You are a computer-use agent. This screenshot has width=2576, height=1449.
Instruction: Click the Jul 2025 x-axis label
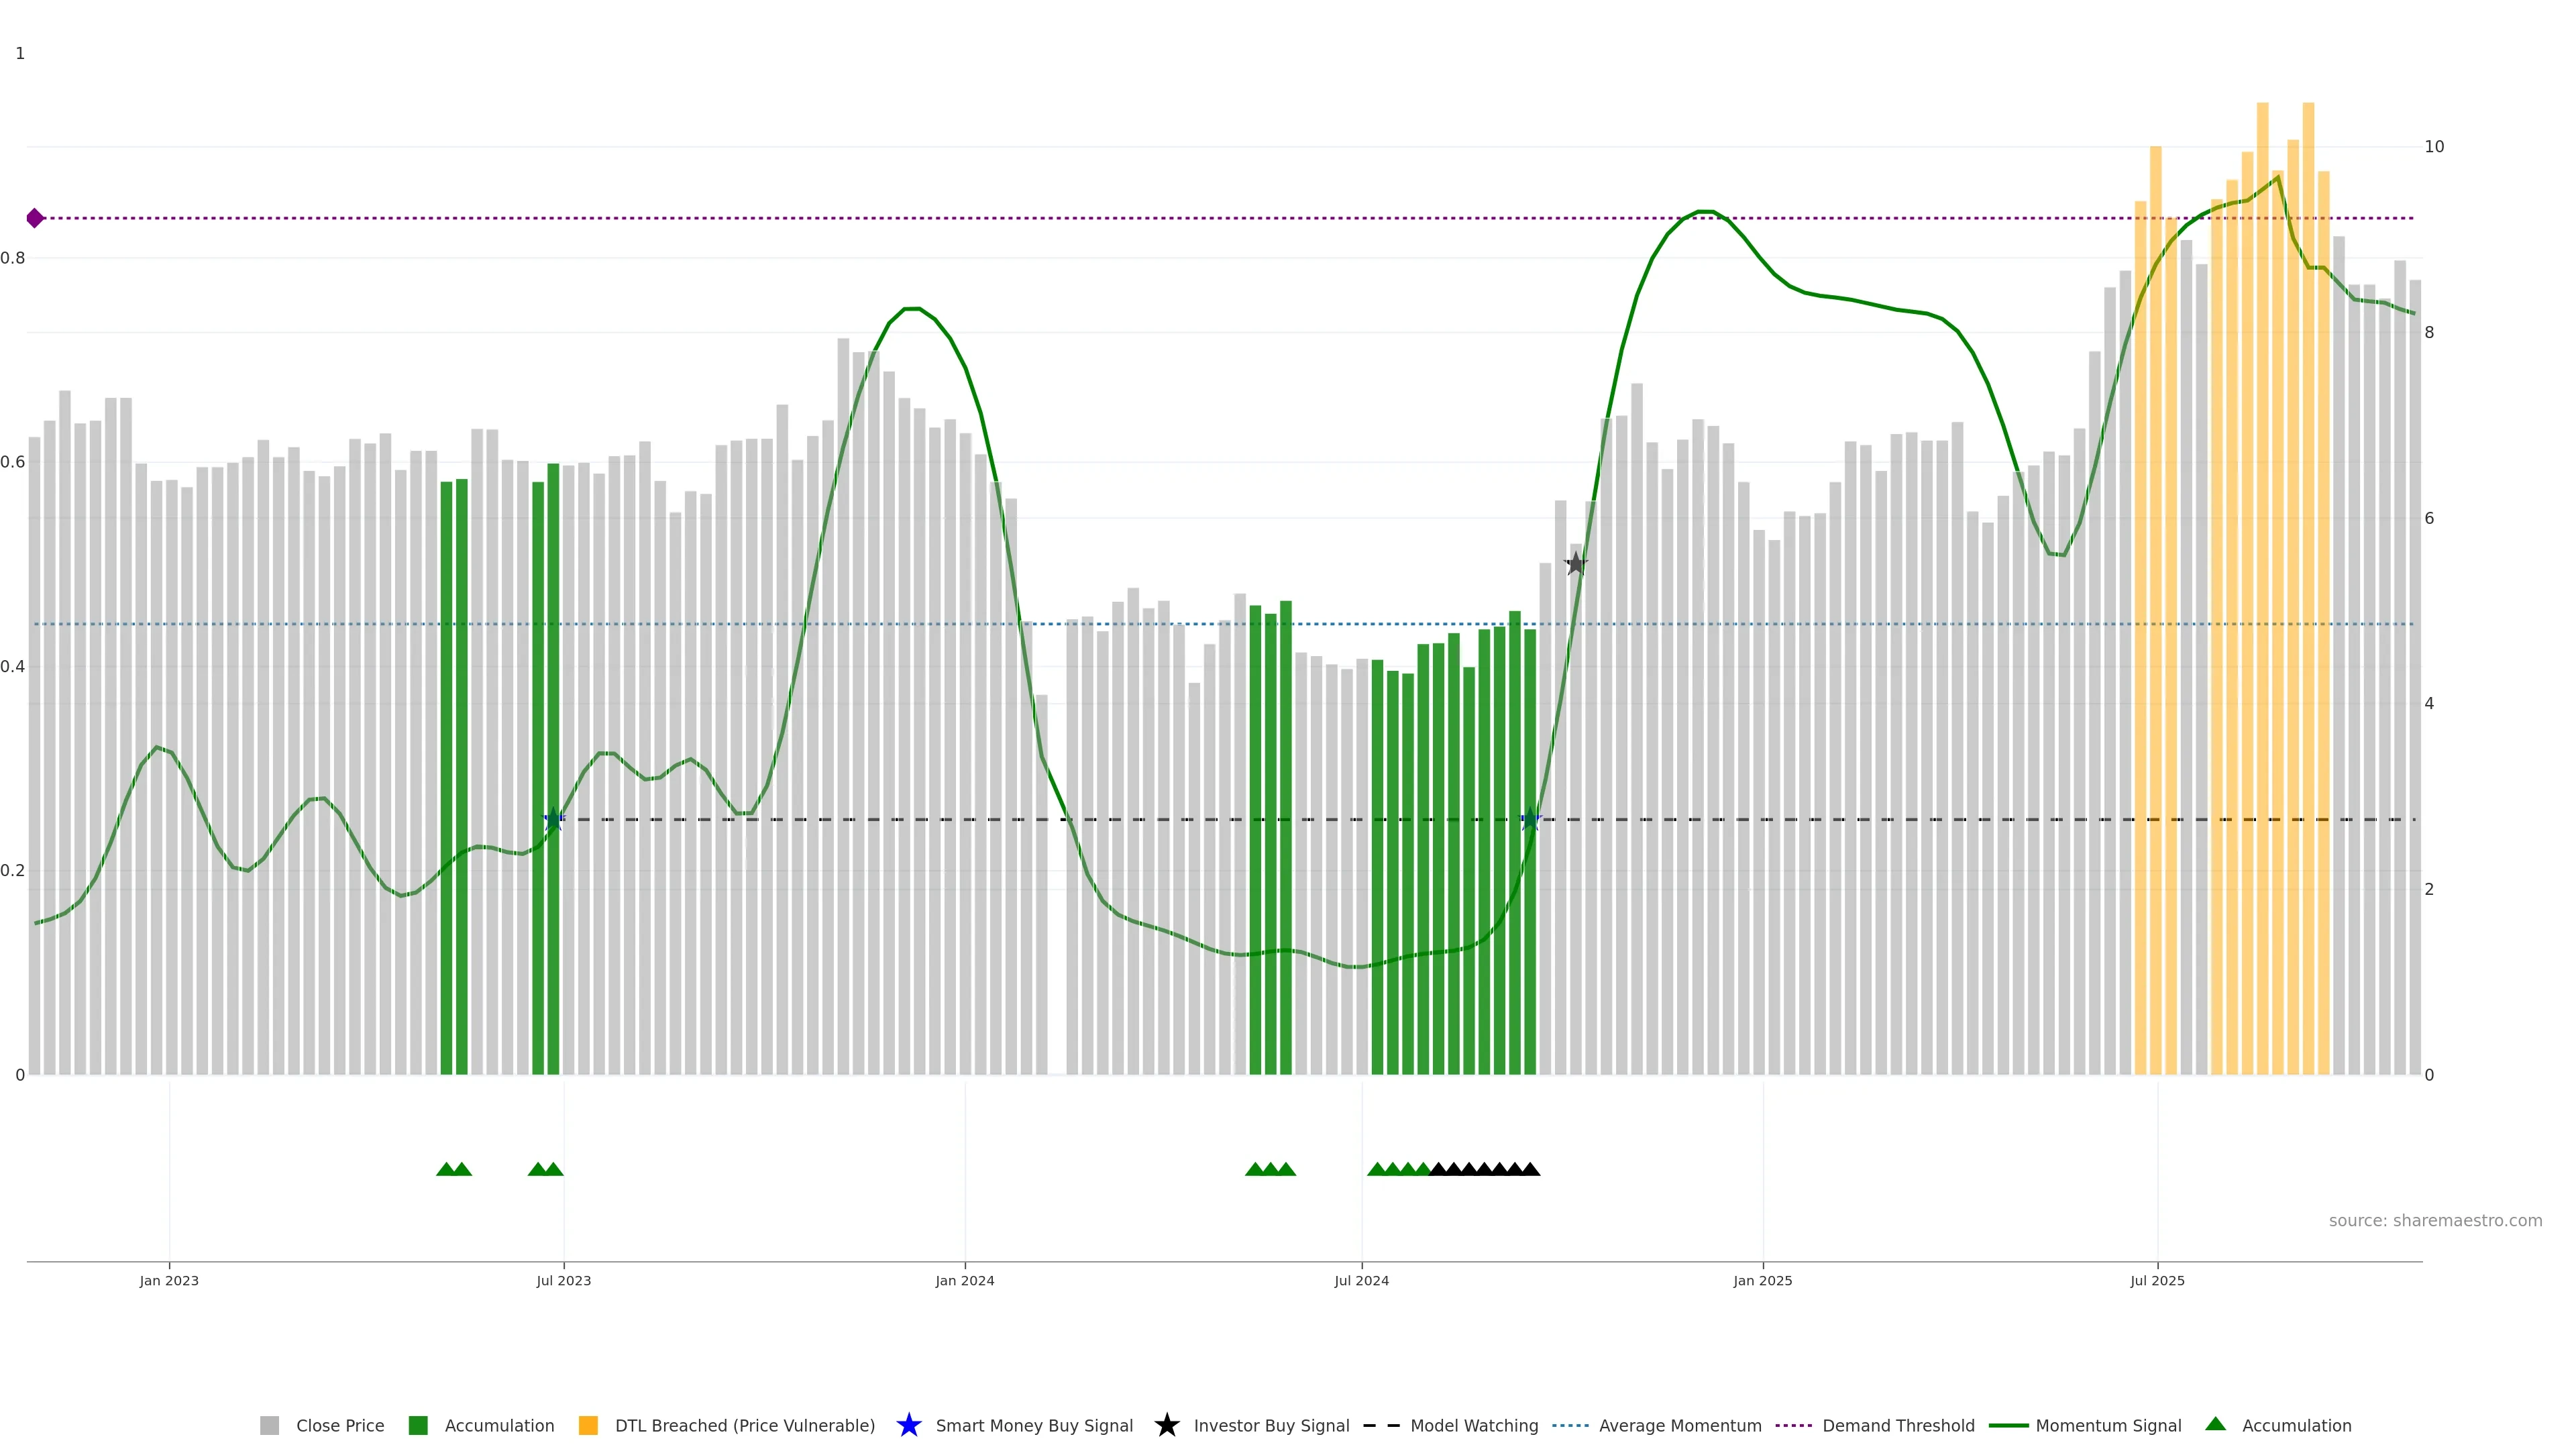coord(2157,1281)
